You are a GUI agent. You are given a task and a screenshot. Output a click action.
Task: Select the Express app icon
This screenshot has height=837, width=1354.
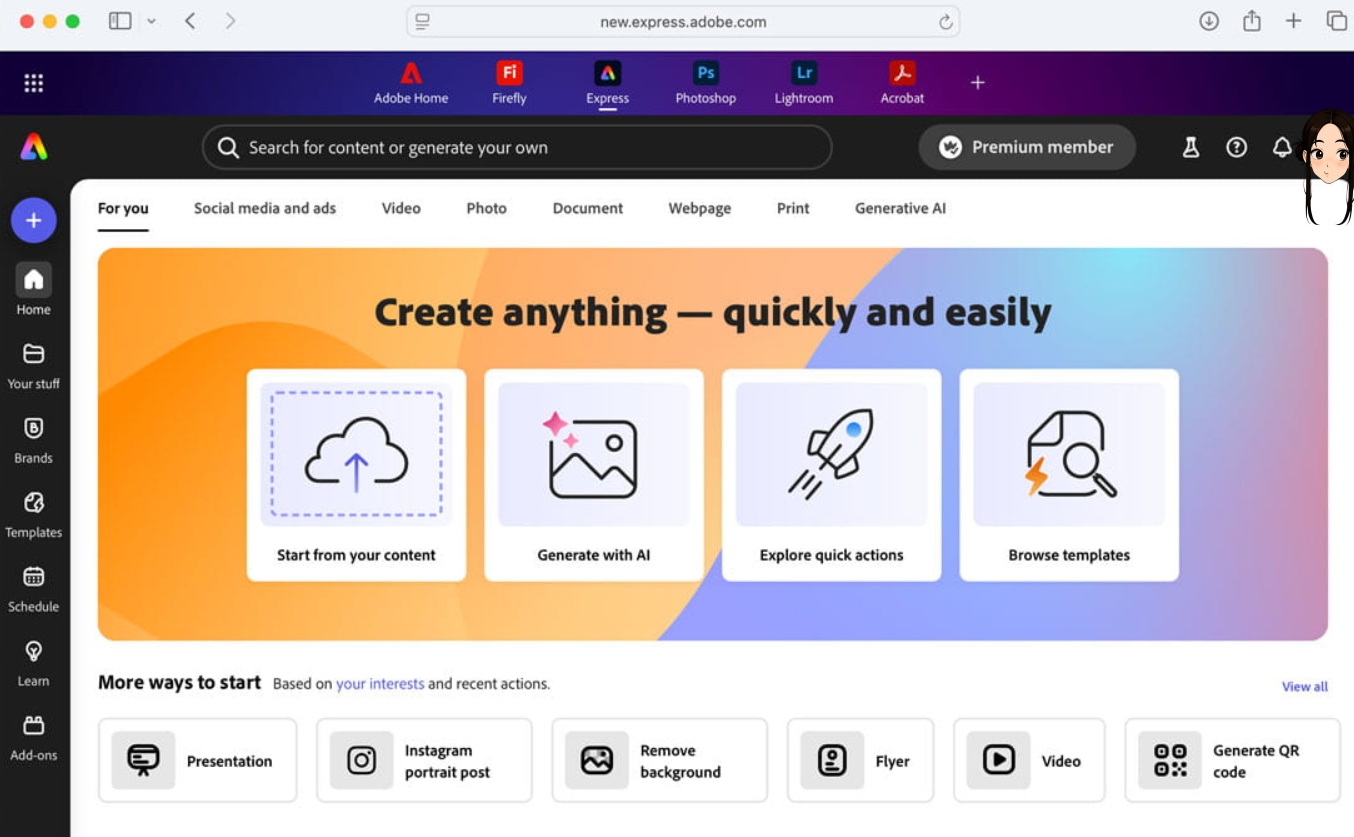point(607,84)
